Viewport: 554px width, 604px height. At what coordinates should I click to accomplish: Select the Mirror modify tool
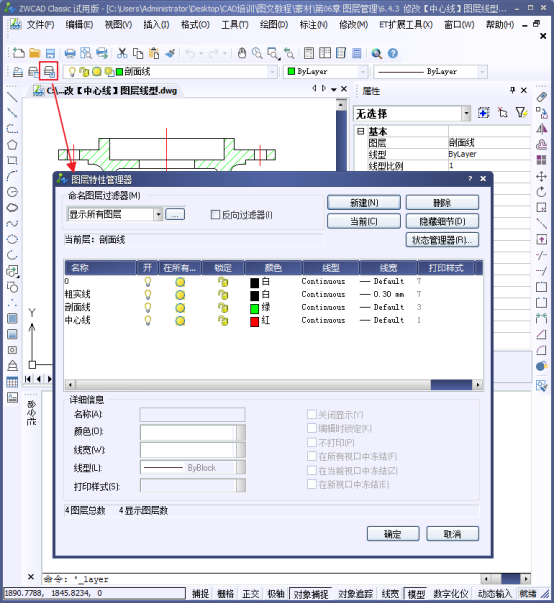click(x=541, y=129)
